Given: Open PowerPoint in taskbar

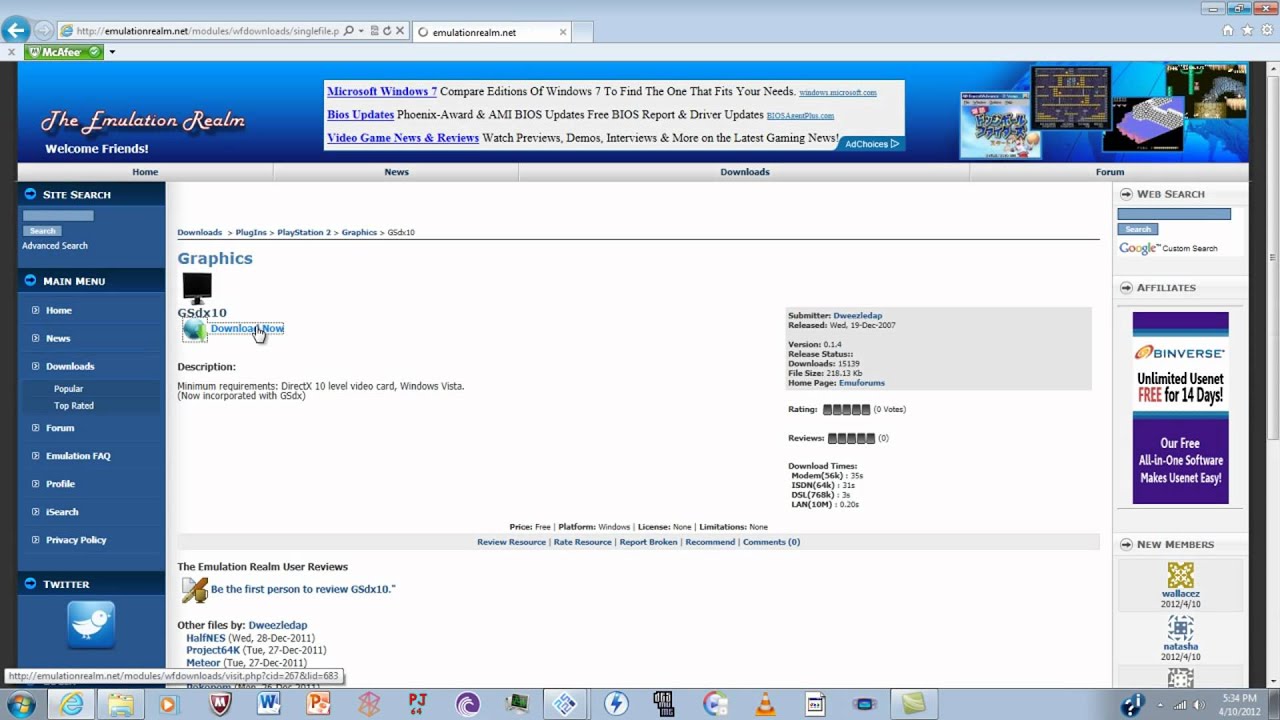Looking at the screenshot, I should pyautogui.click(x=318, y=704).
